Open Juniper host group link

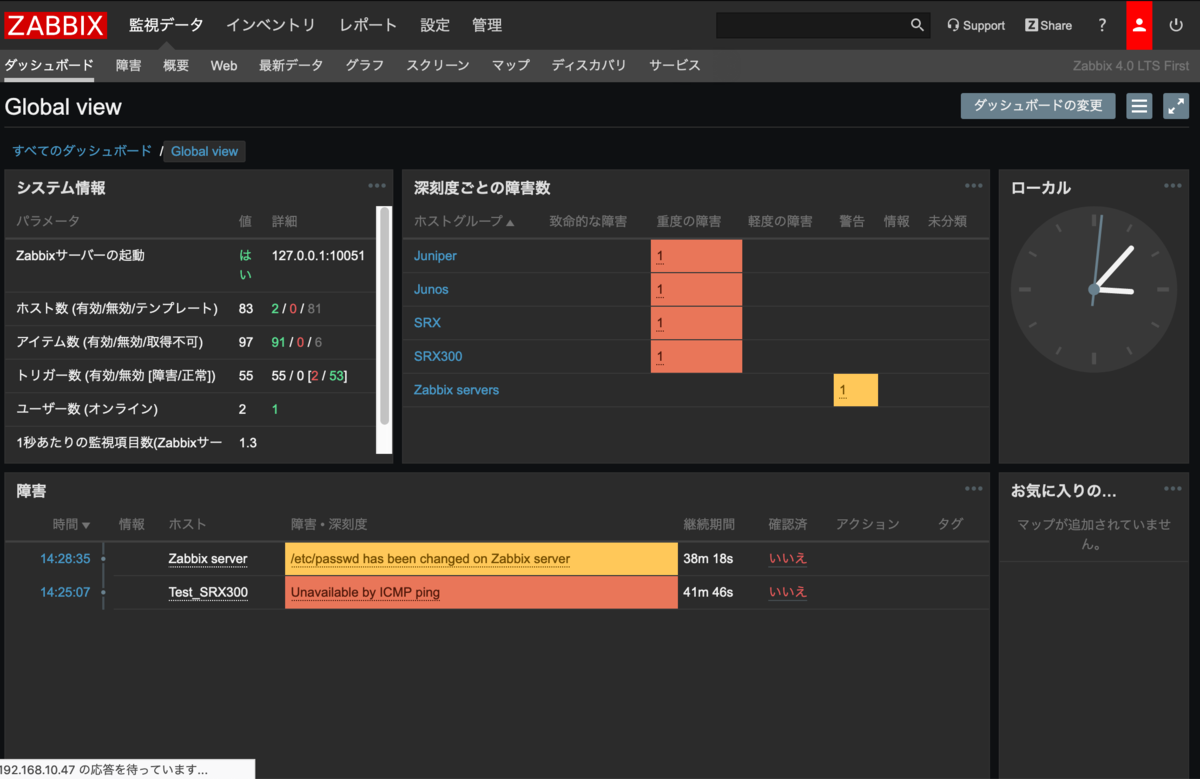[435, 256]
